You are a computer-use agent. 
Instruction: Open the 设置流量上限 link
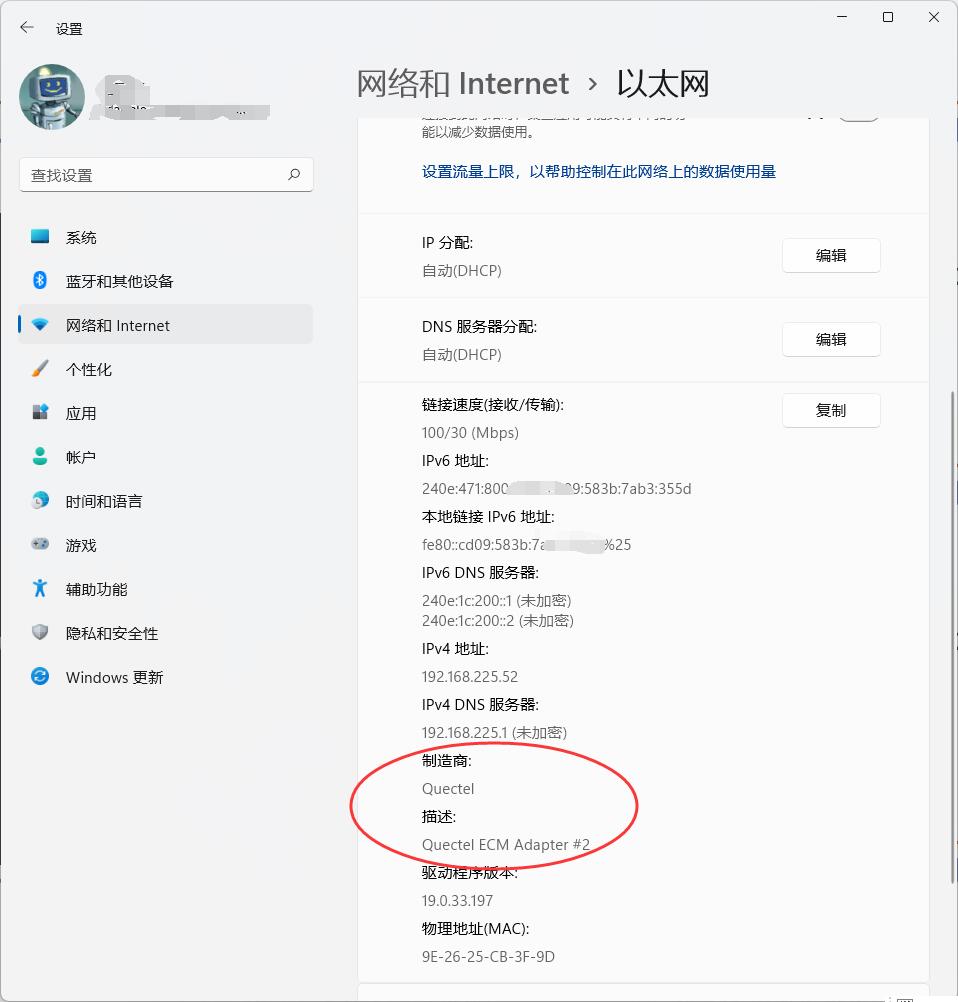pos(598,171)
